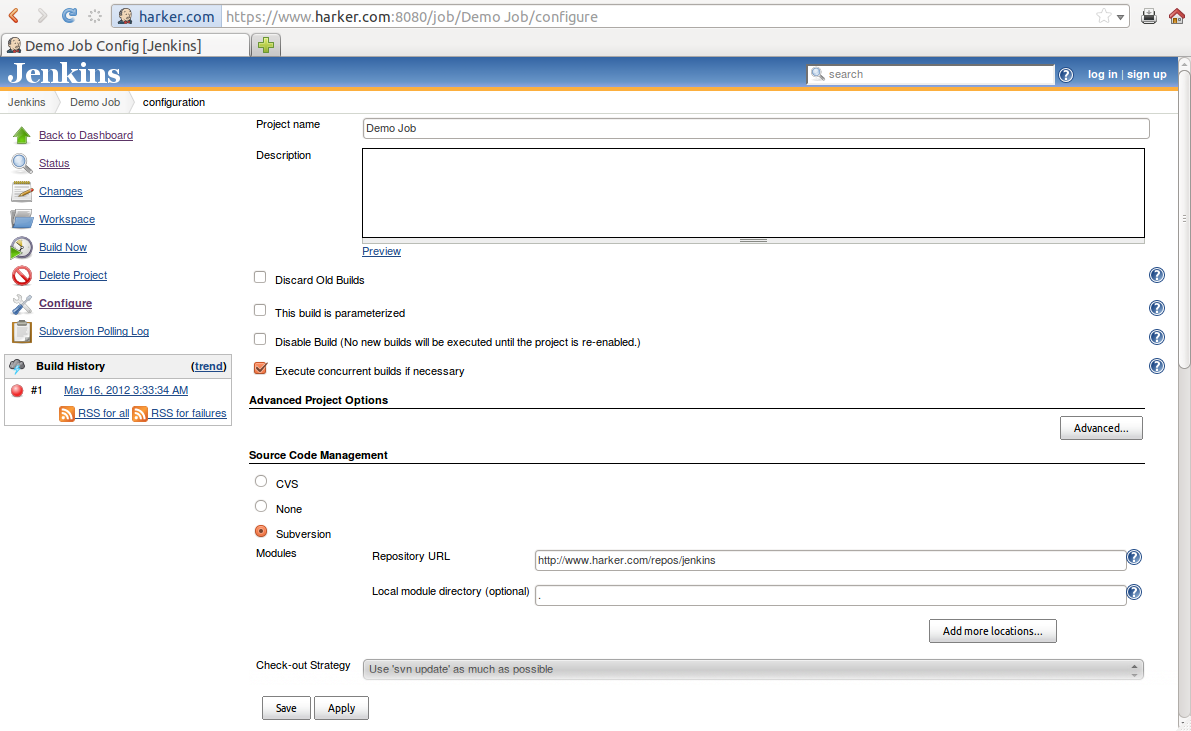Viewport: 1191px width, 731px height.
Task: Click the sign up link
Action: tap(1147, 74)
